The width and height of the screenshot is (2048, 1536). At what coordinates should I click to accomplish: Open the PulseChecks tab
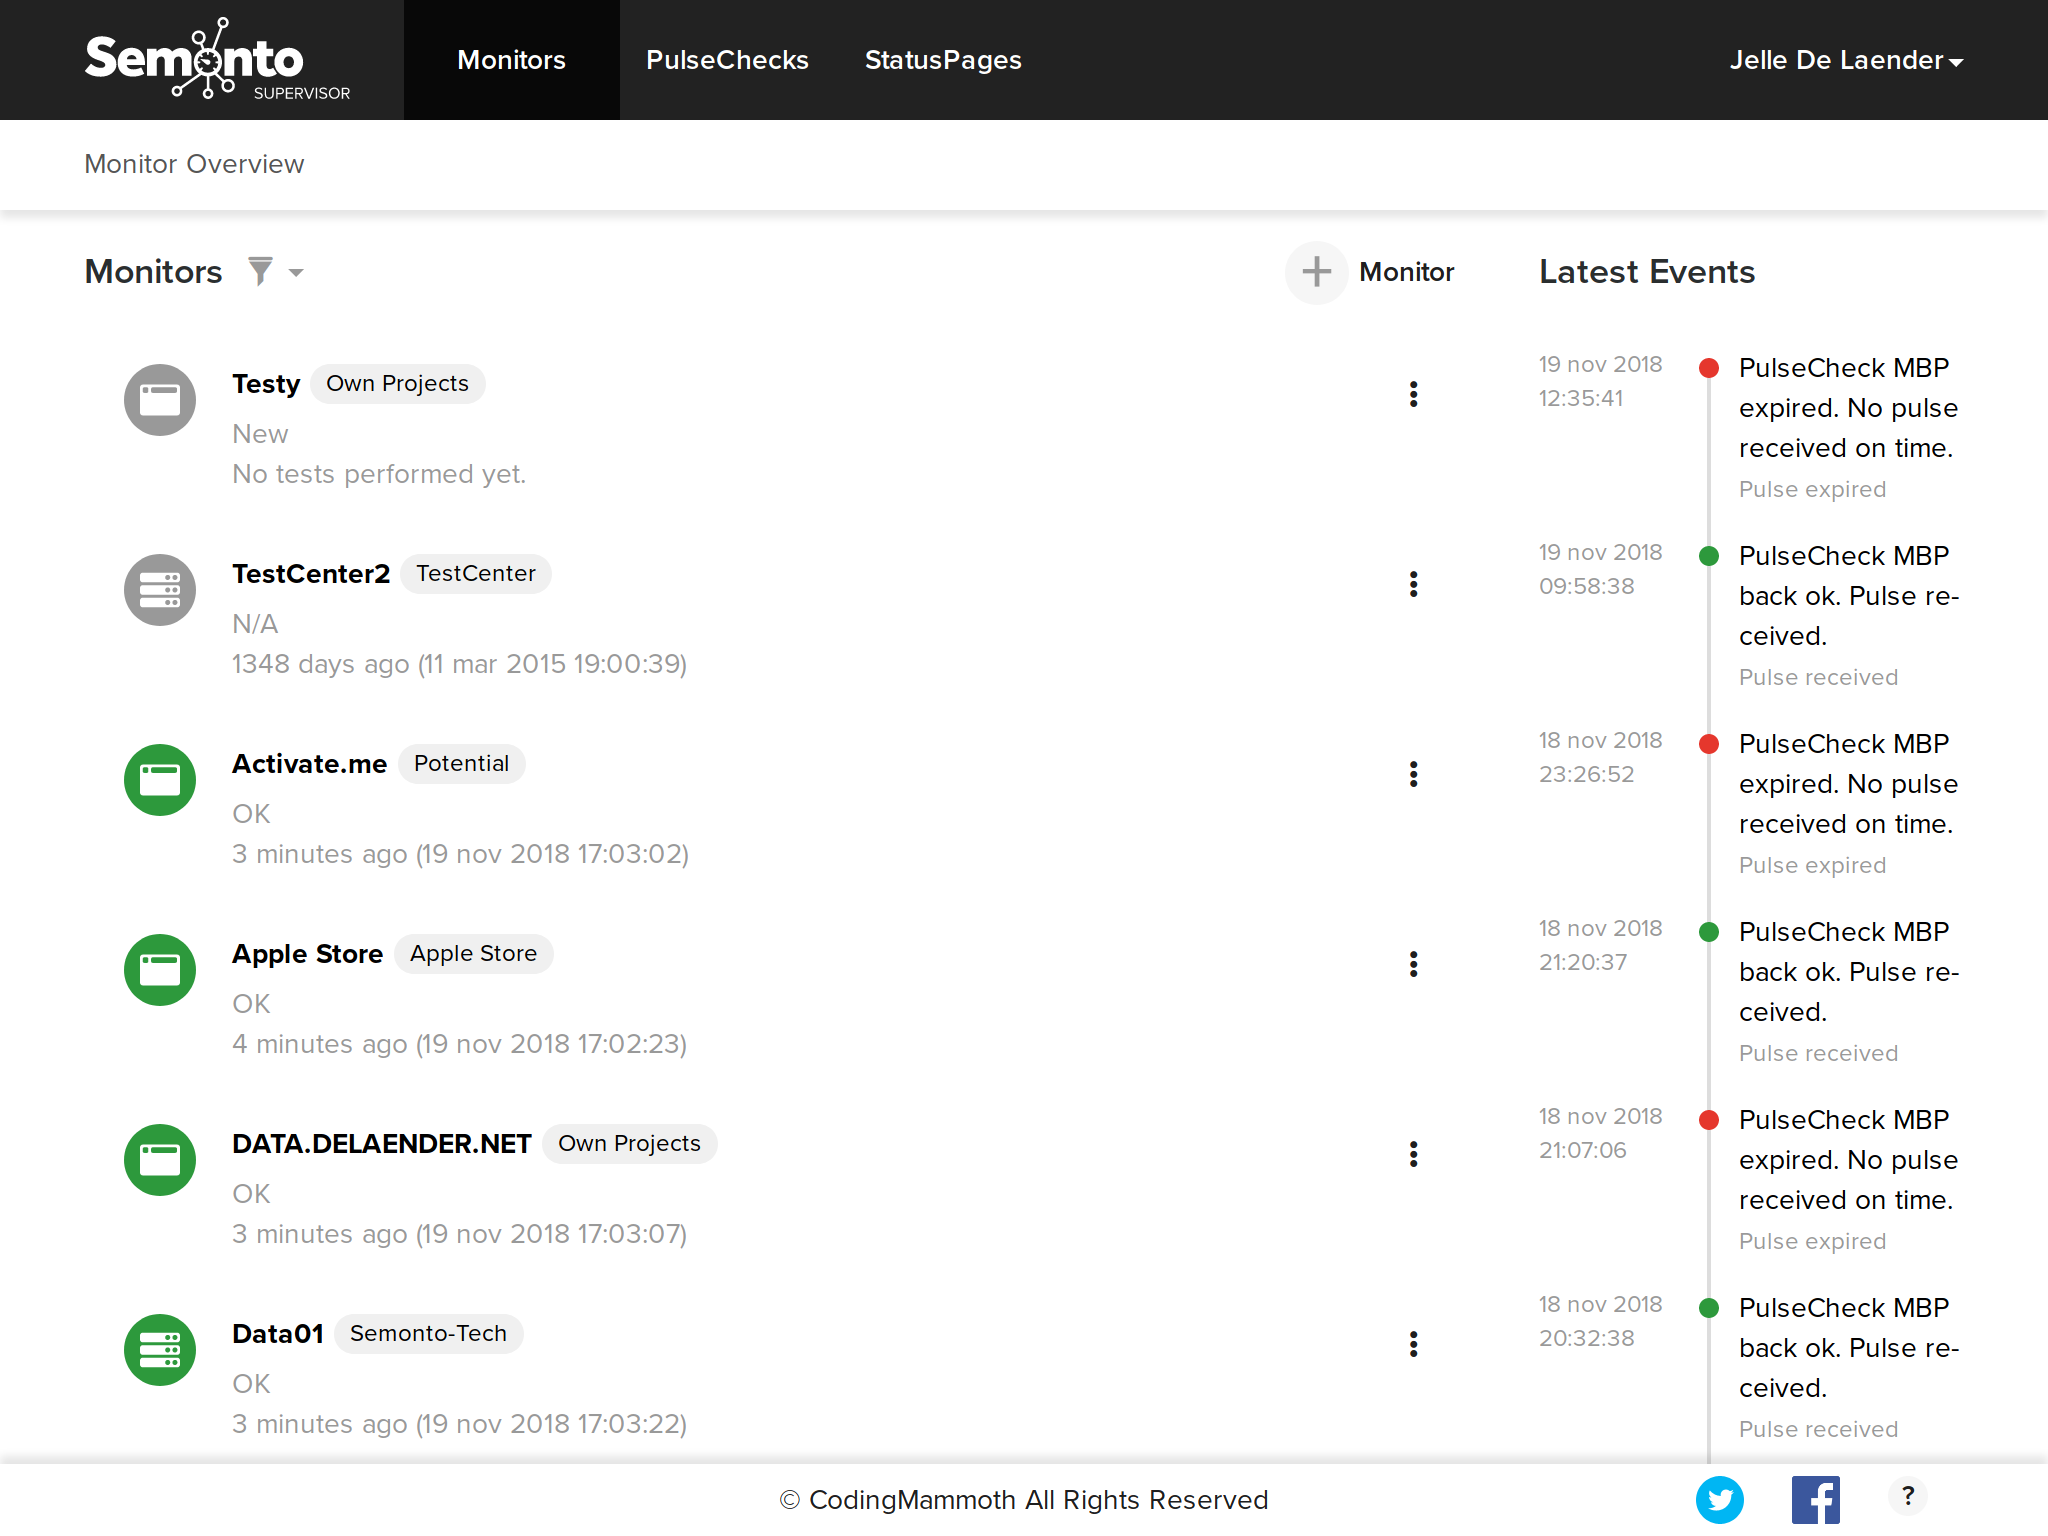coord(727,60)
